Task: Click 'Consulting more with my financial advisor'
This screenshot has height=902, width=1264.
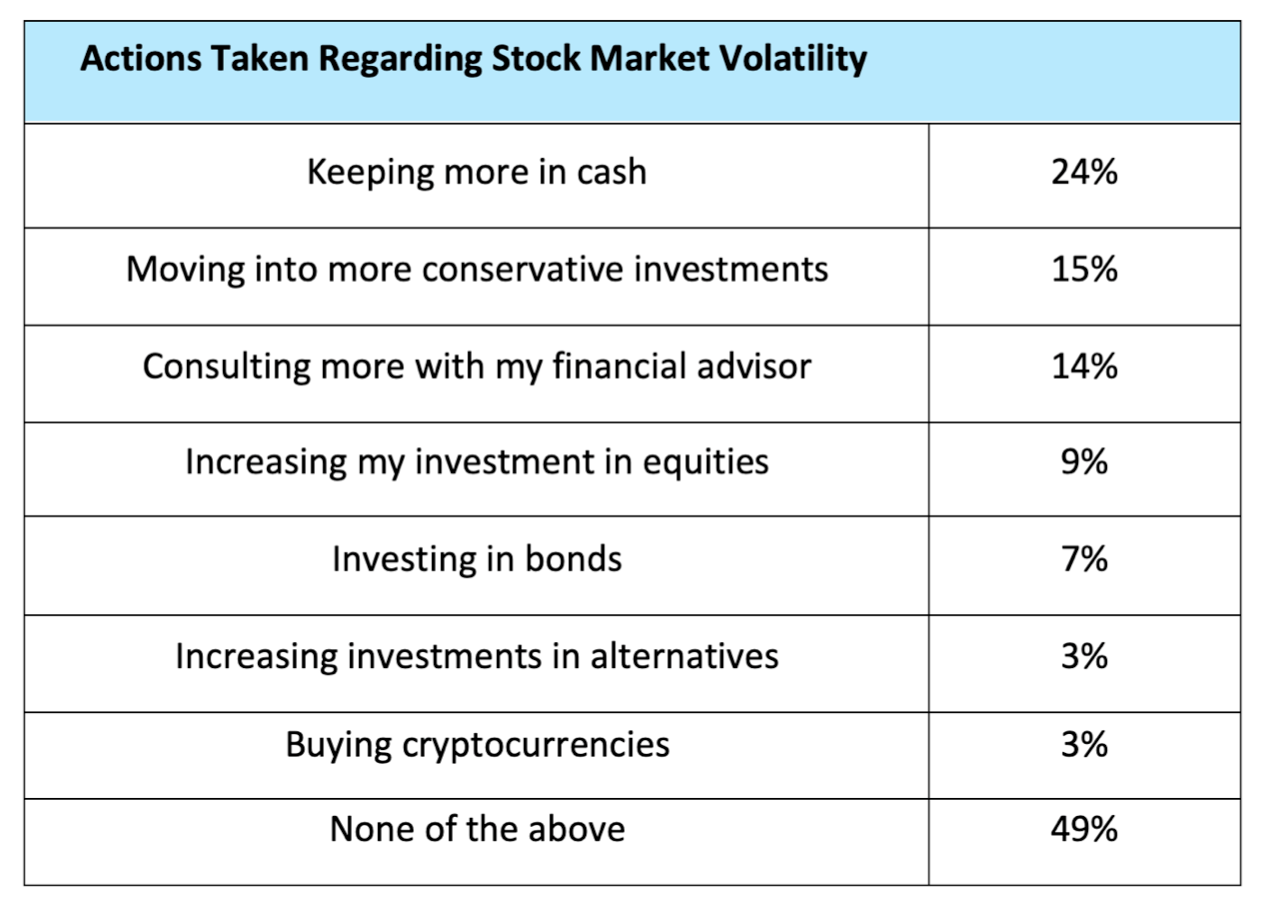Action: pyautogui.click(x=476, y=366)
